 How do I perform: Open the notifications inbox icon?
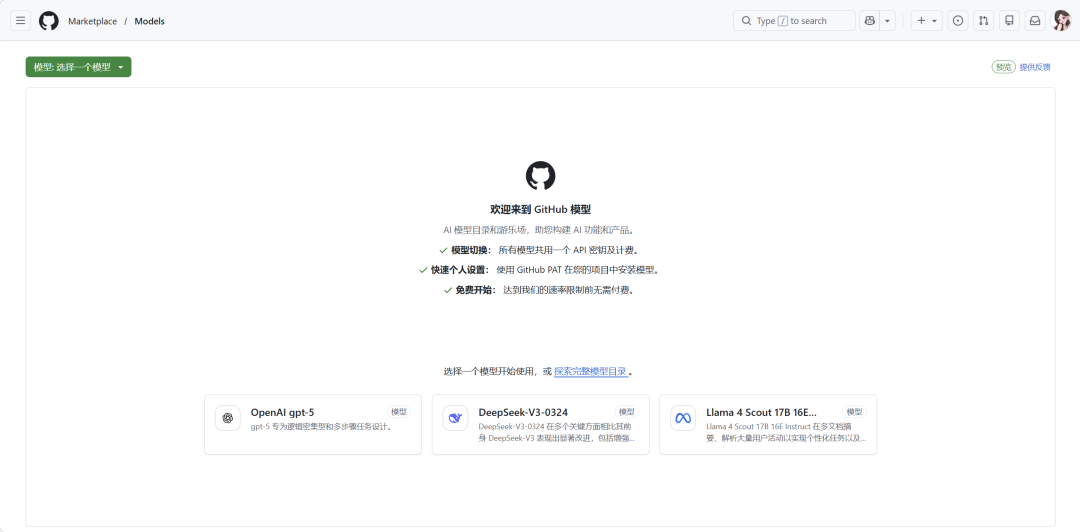pos(1035,21)
